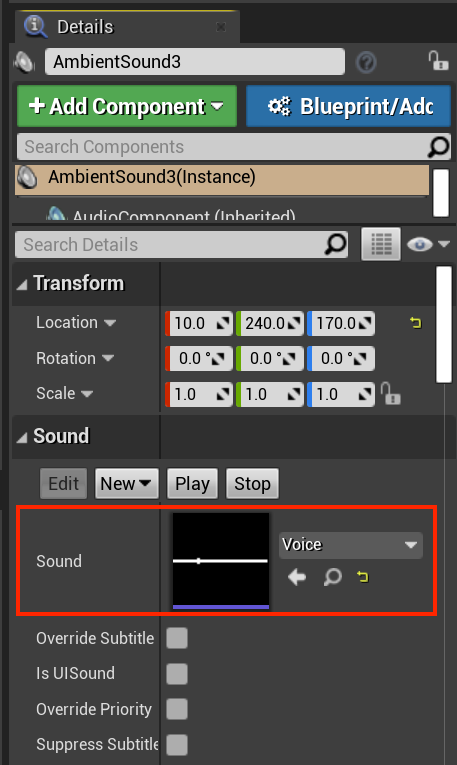Reset the Sound asset to default

point(362,577)
